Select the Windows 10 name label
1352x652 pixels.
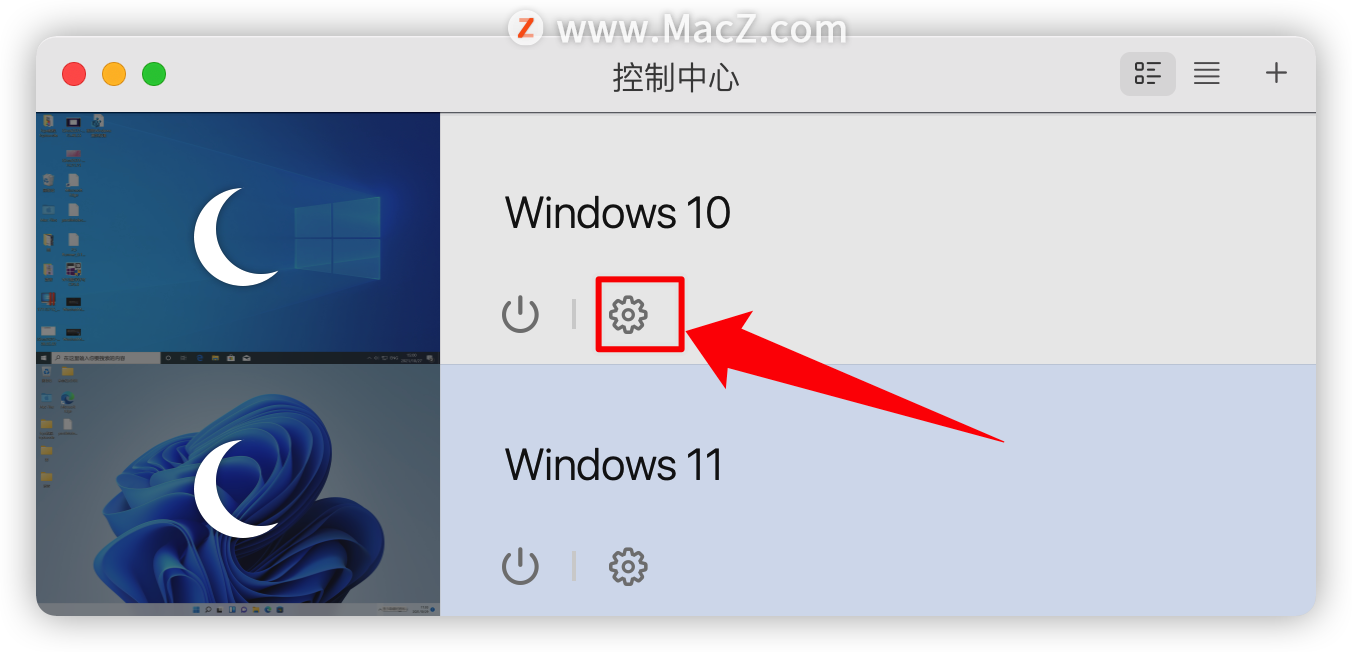(x=617, y=212)
